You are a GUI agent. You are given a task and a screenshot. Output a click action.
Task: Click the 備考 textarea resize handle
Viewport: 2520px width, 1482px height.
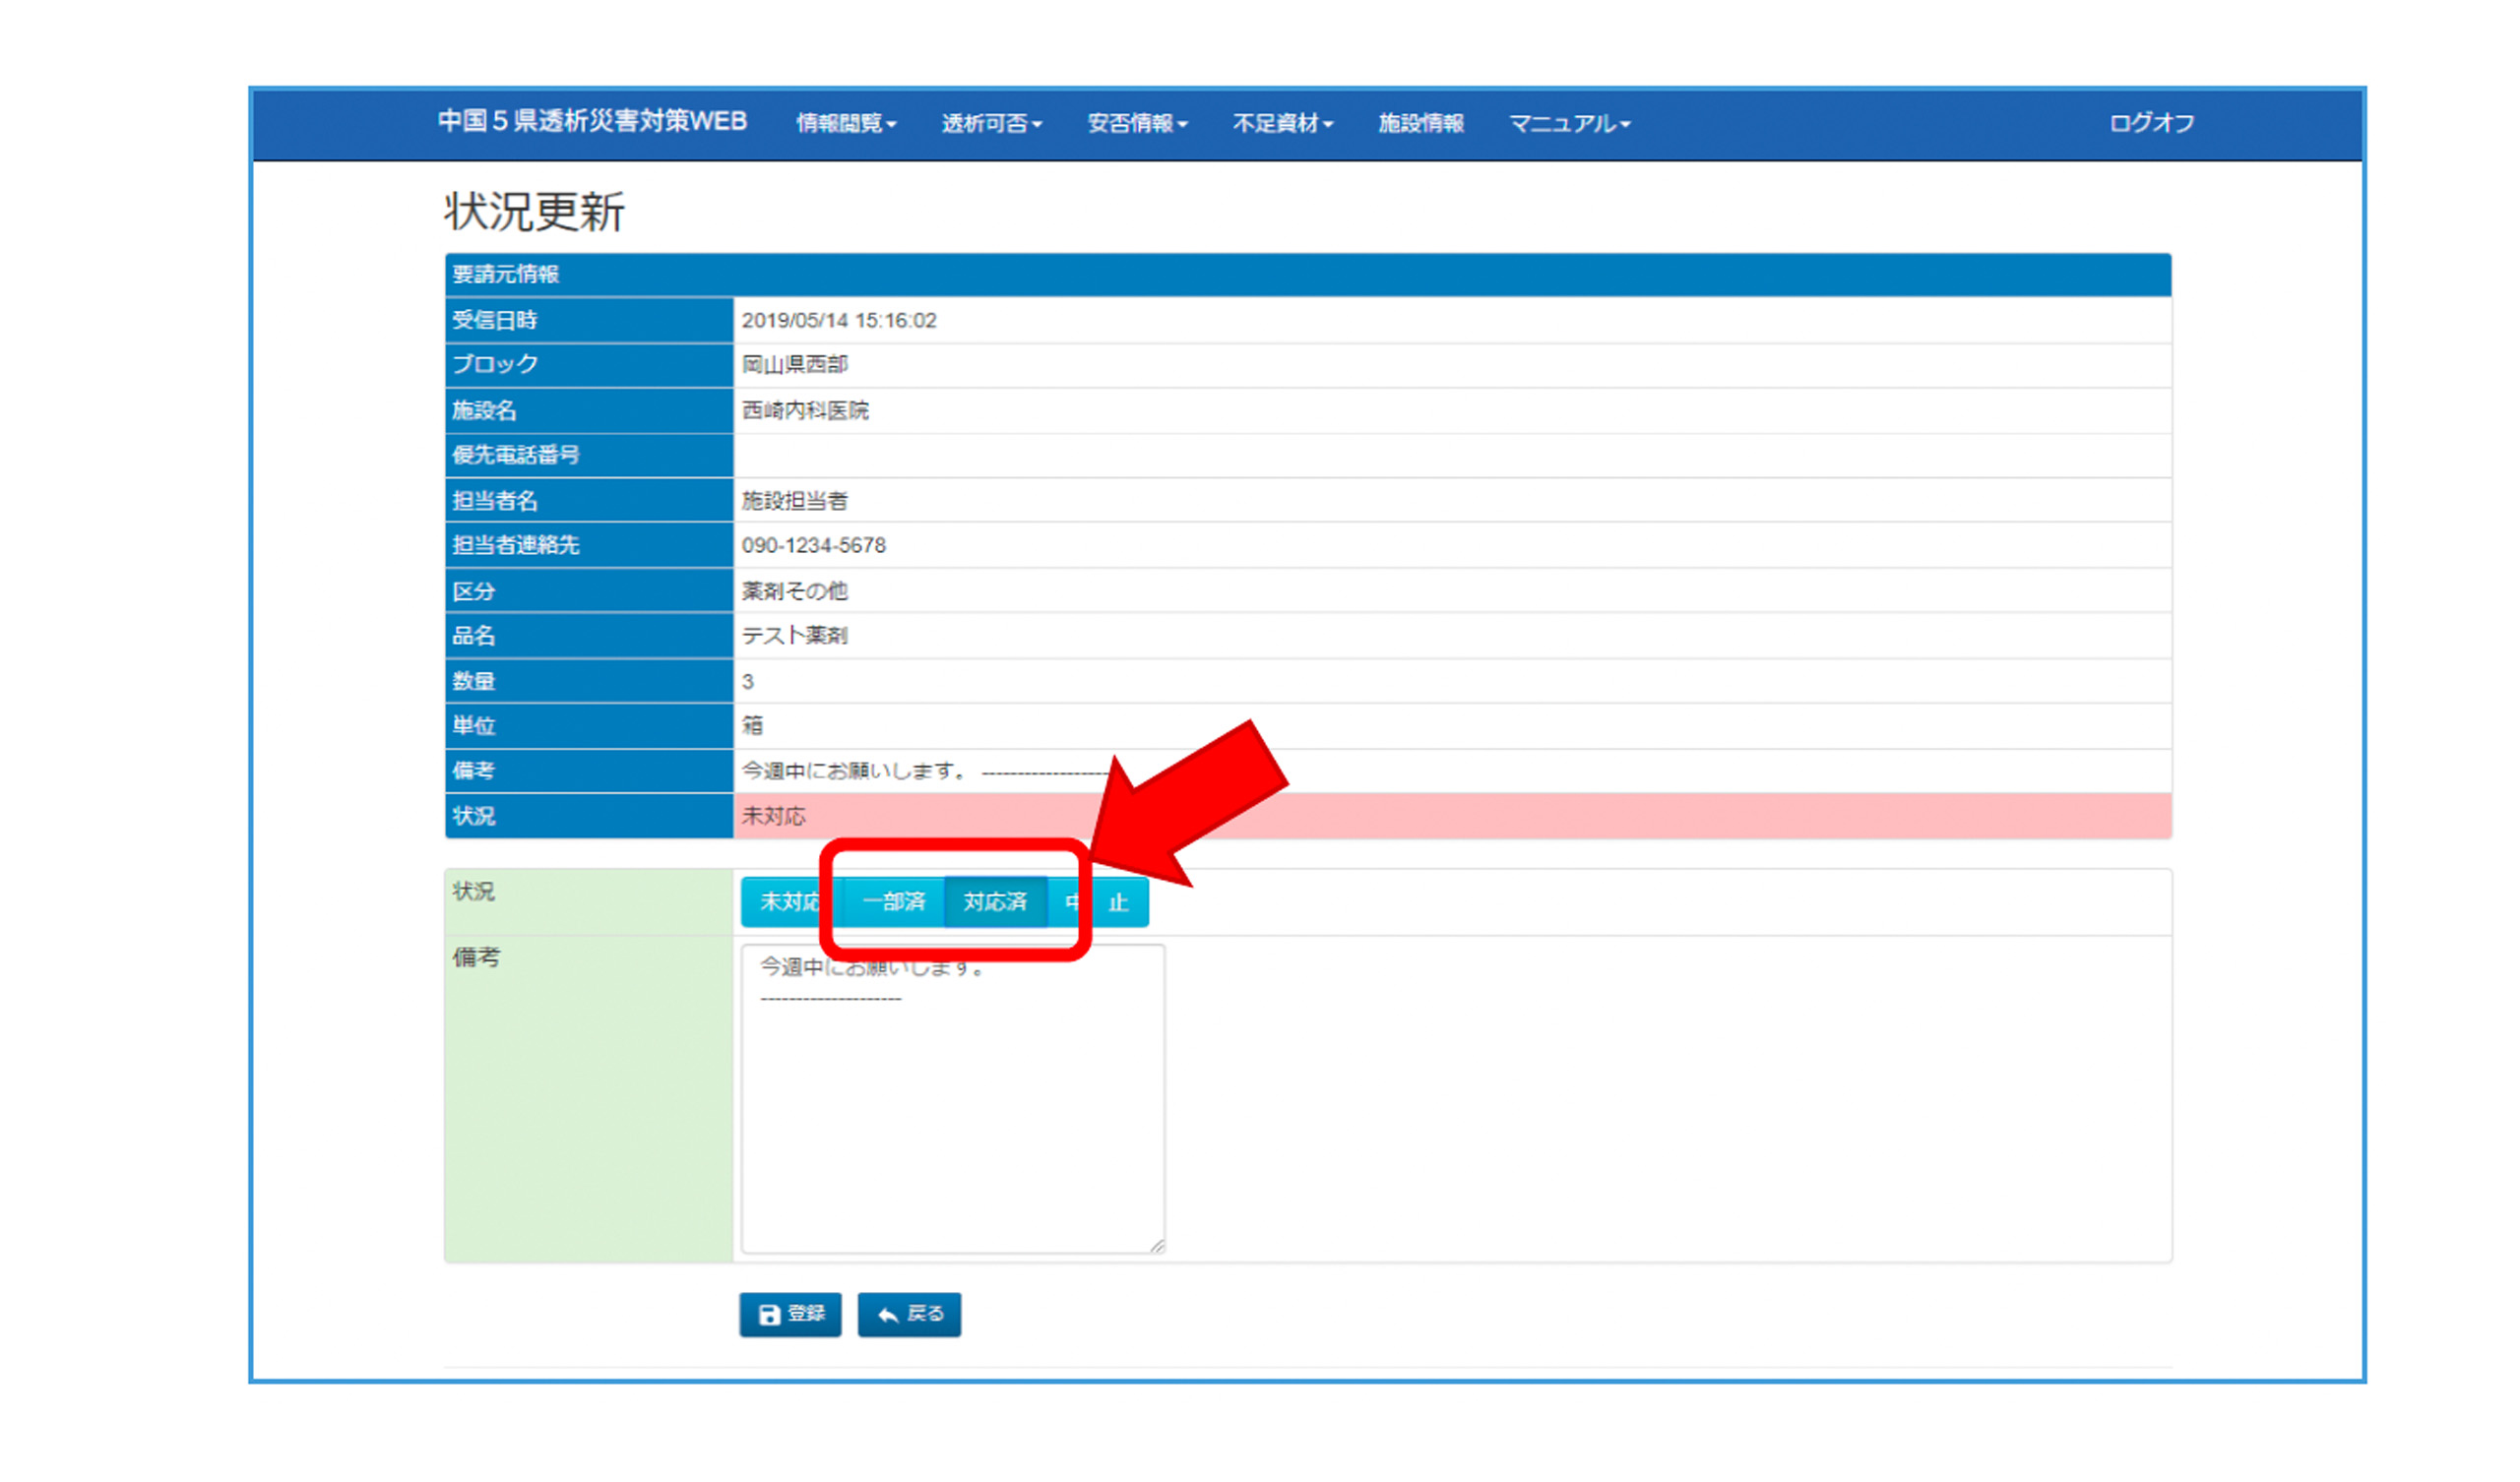click(1157, 1246)
